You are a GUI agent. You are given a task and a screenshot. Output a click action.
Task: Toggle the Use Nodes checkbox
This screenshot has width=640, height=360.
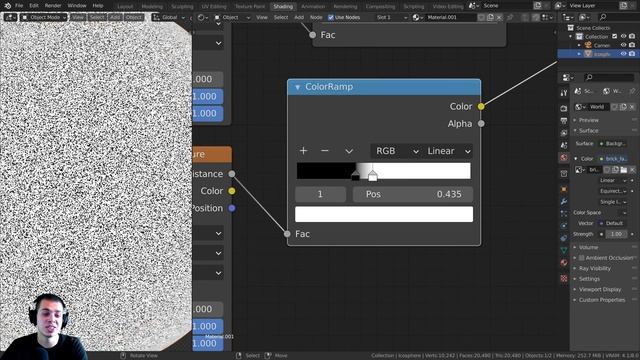coord(331,18)
